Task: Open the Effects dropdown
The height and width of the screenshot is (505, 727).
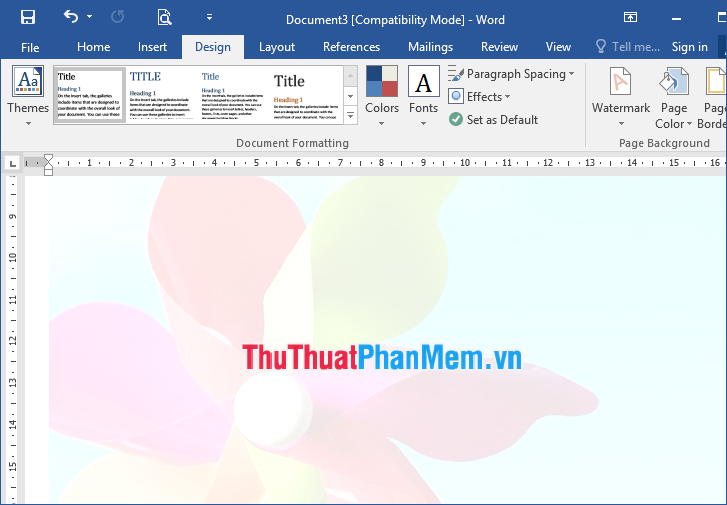Action: [x=479, y=96]
